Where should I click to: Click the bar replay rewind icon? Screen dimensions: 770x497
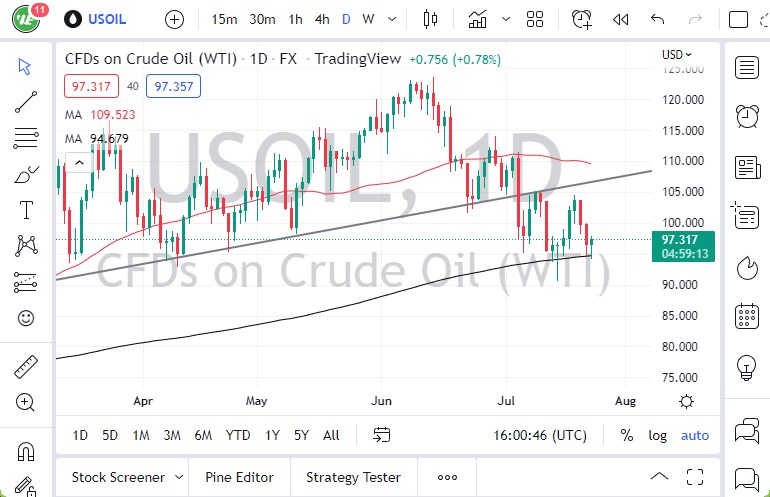point(621,19)
